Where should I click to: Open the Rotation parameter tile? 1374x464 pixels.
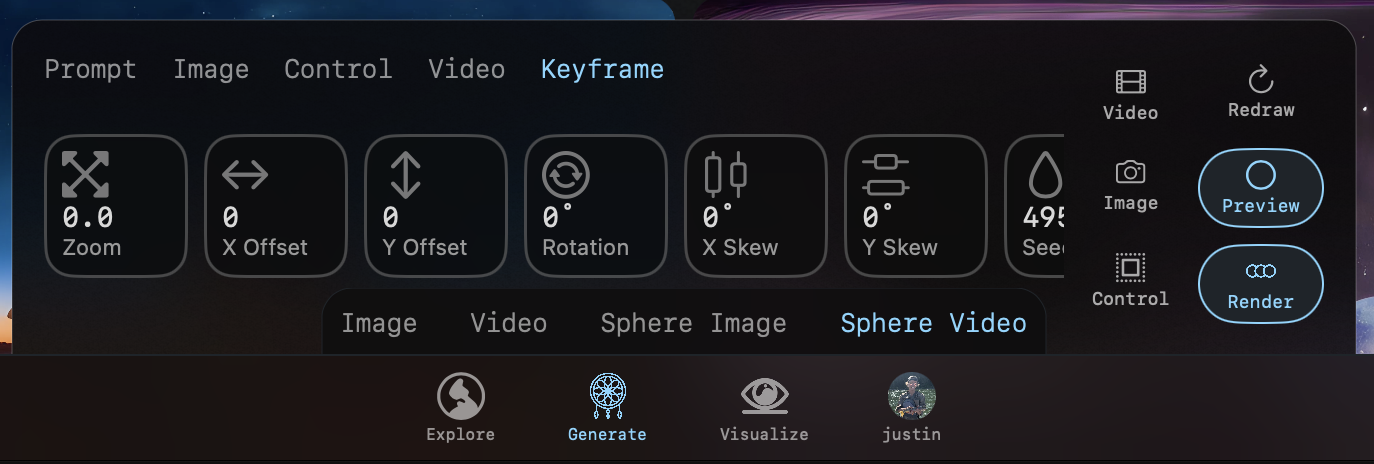pos(596,206)
